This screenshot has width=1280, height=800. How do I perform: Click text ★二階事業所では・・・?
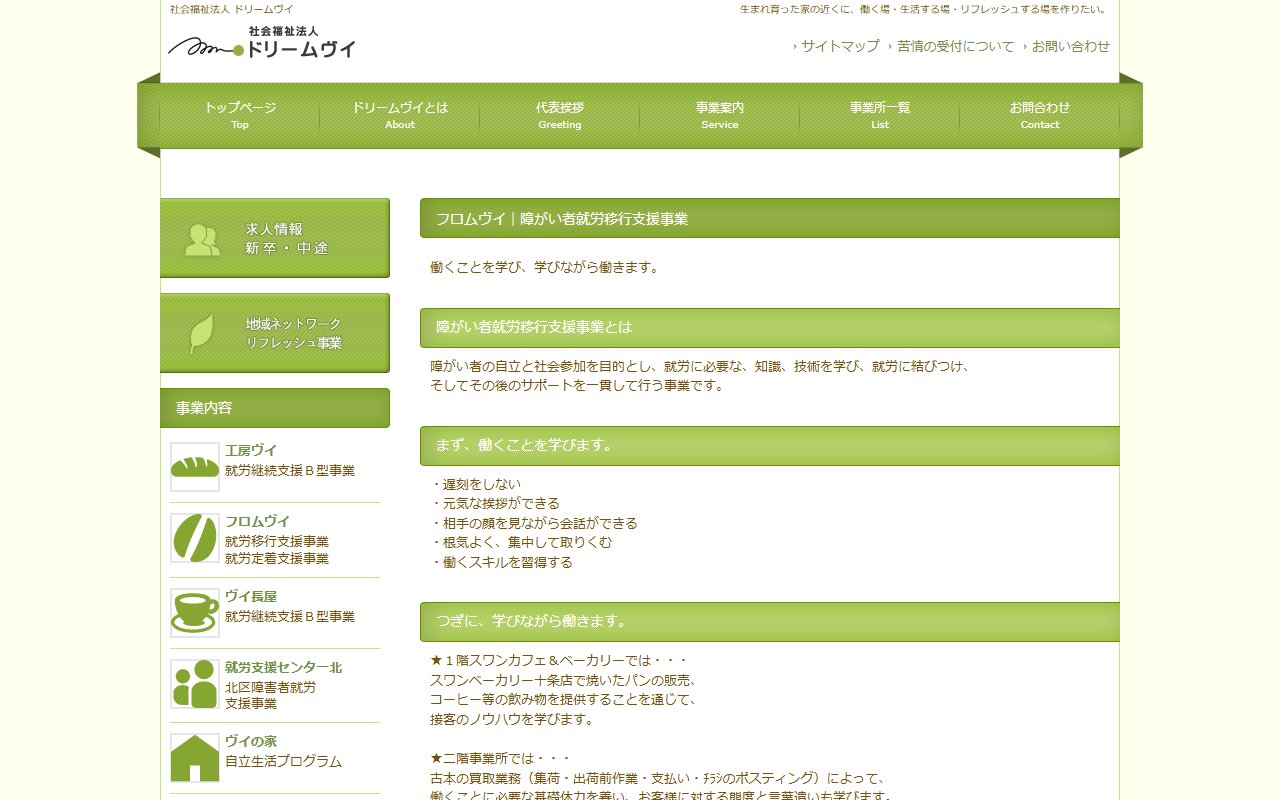(x=500, y=759)
